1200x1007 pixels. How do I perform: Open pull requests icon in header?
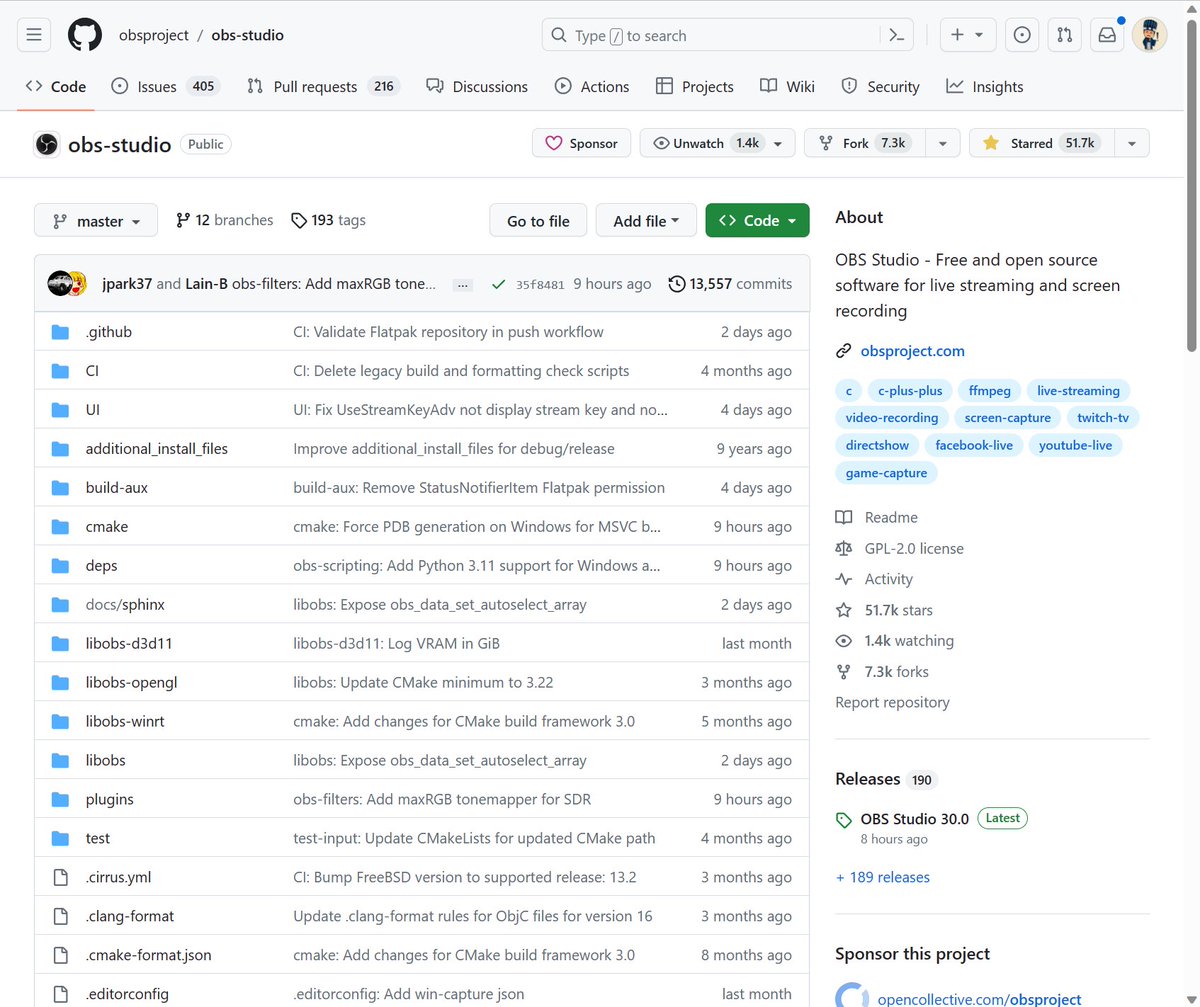pyautogui.click(x=1065, y=35)
